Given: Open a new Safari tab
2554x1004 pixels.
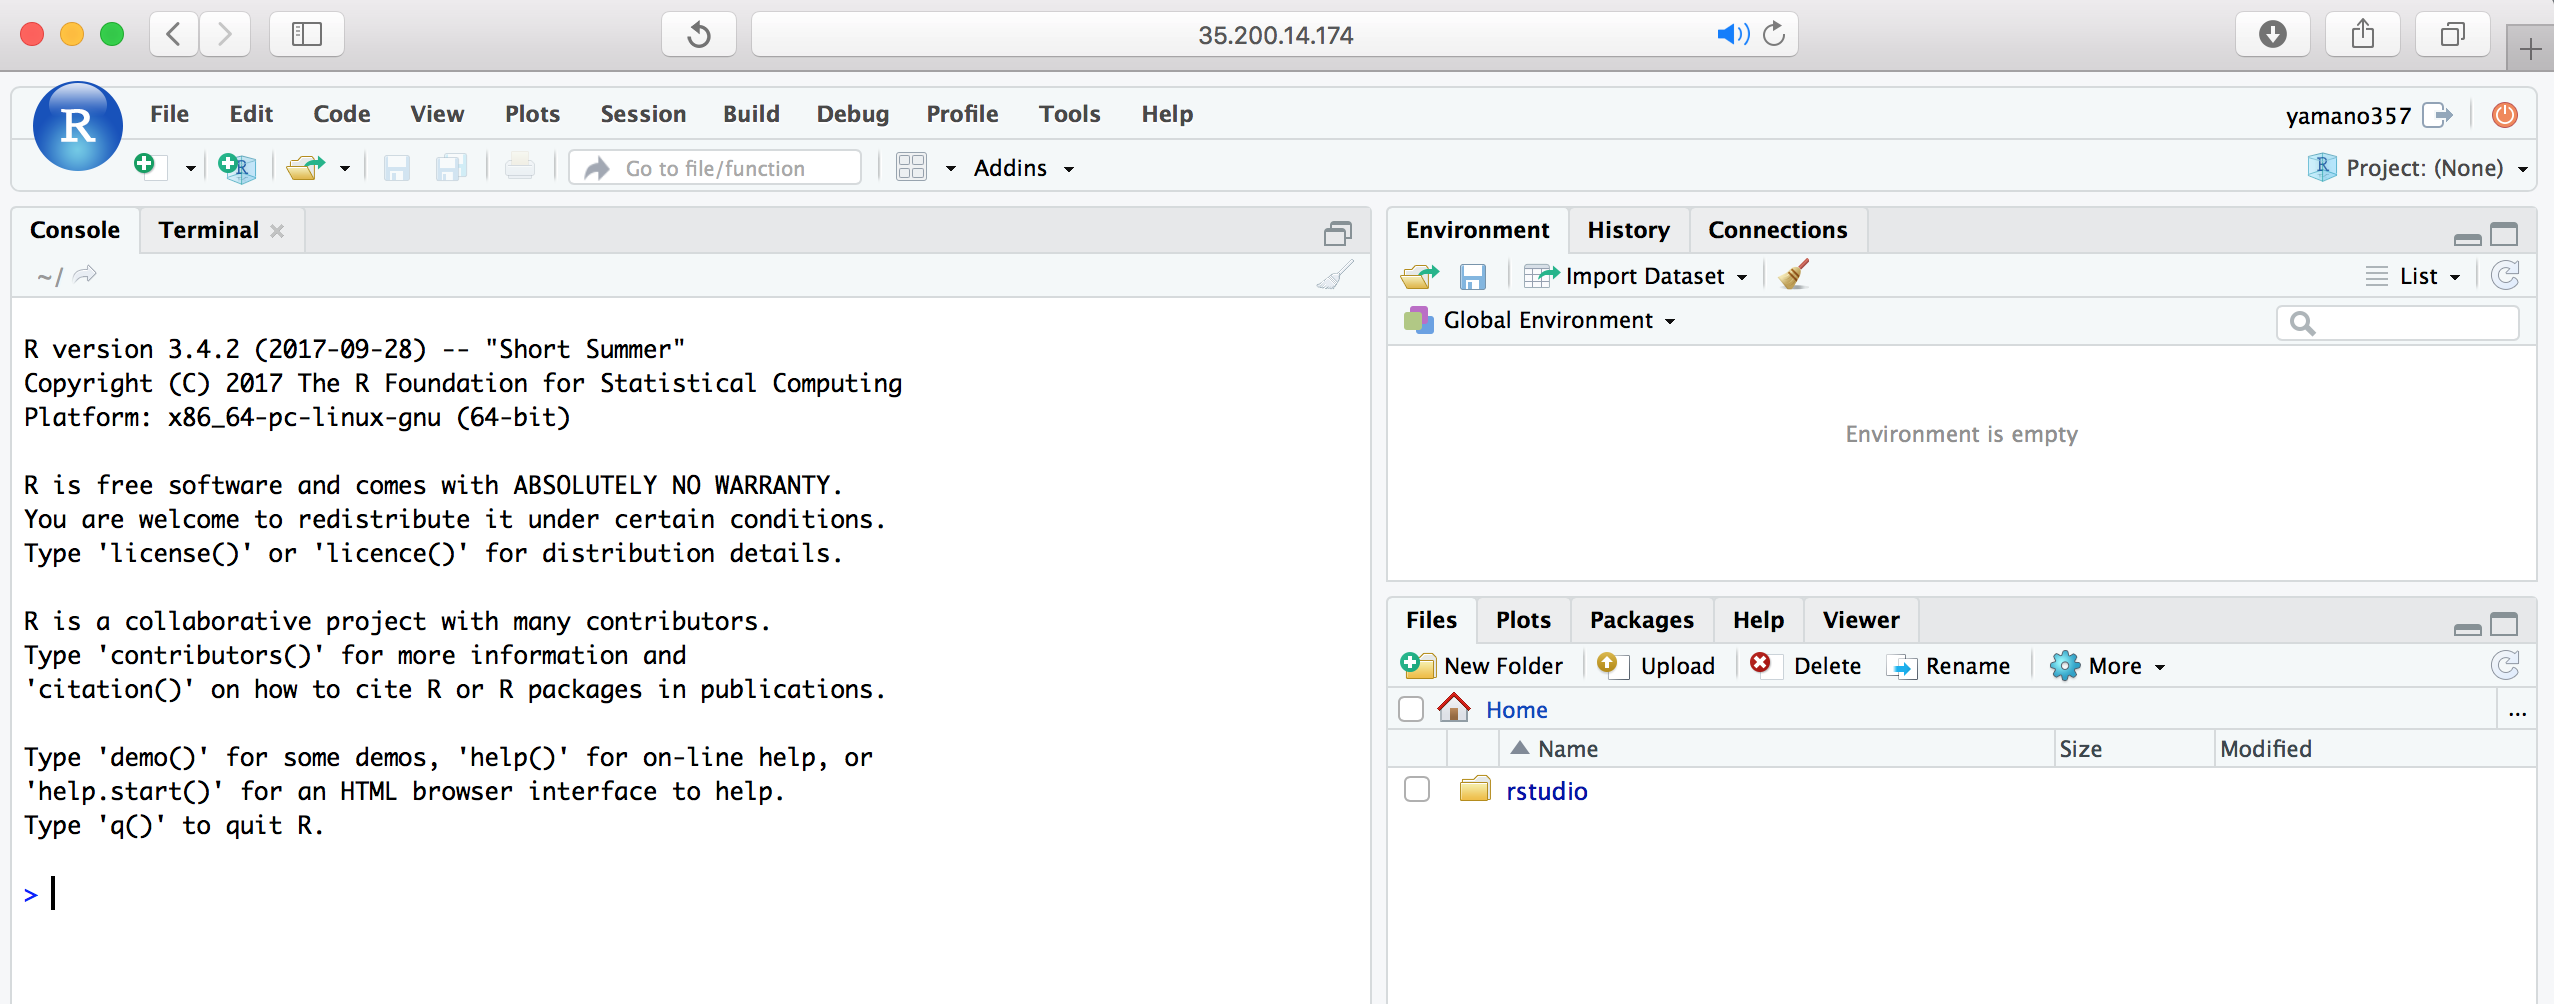Looking at the screenshot, I should 2530,48.
